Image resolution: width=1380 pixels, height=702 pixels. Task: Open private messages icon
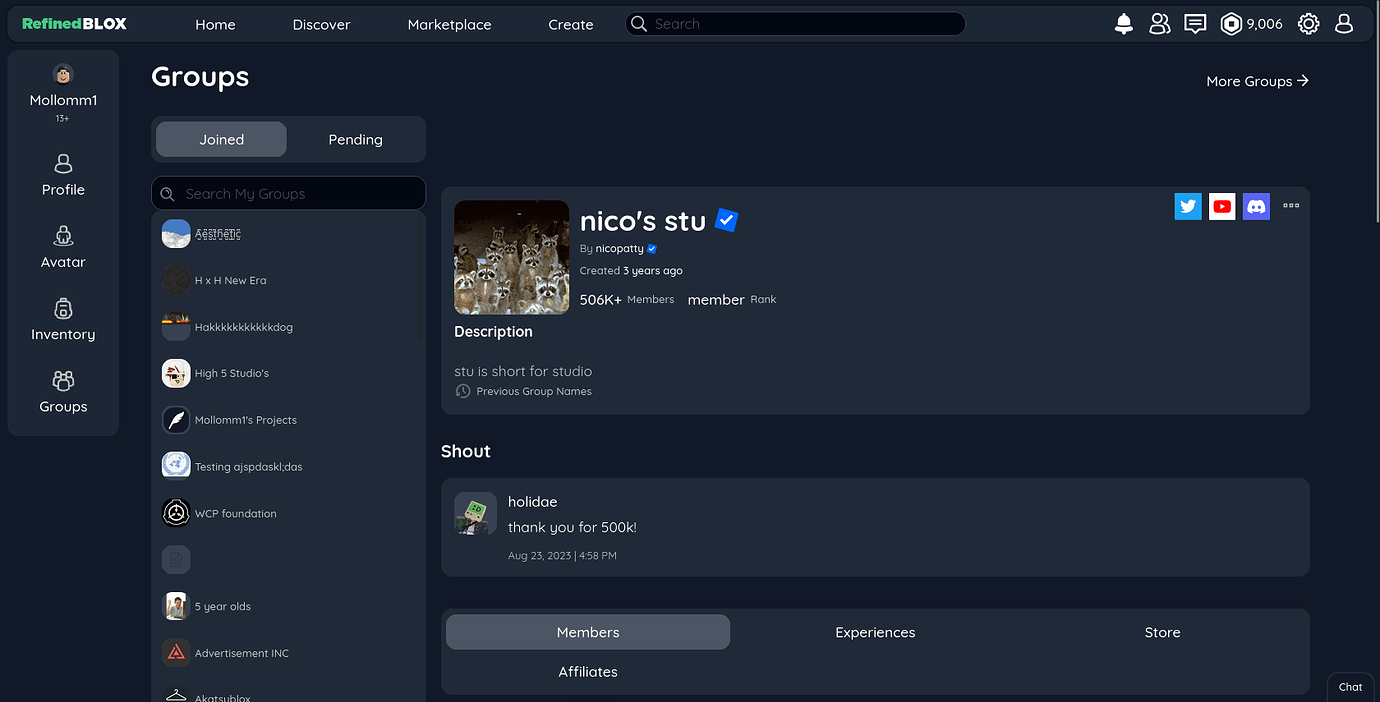pyautogui.click(x=1195, y=23)
